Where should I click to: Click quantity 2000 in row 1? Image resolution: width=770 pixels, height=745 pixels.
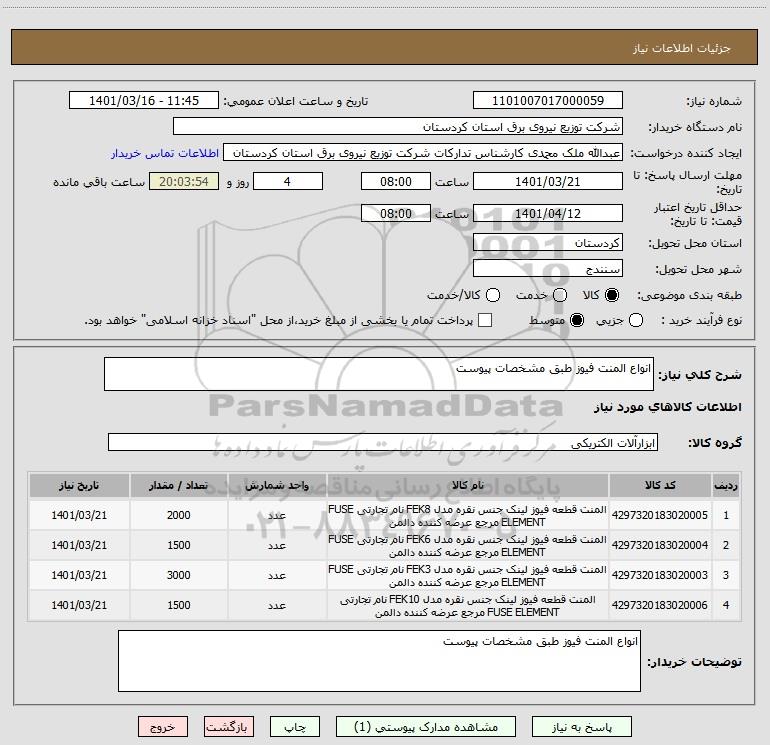pos(179,515)
